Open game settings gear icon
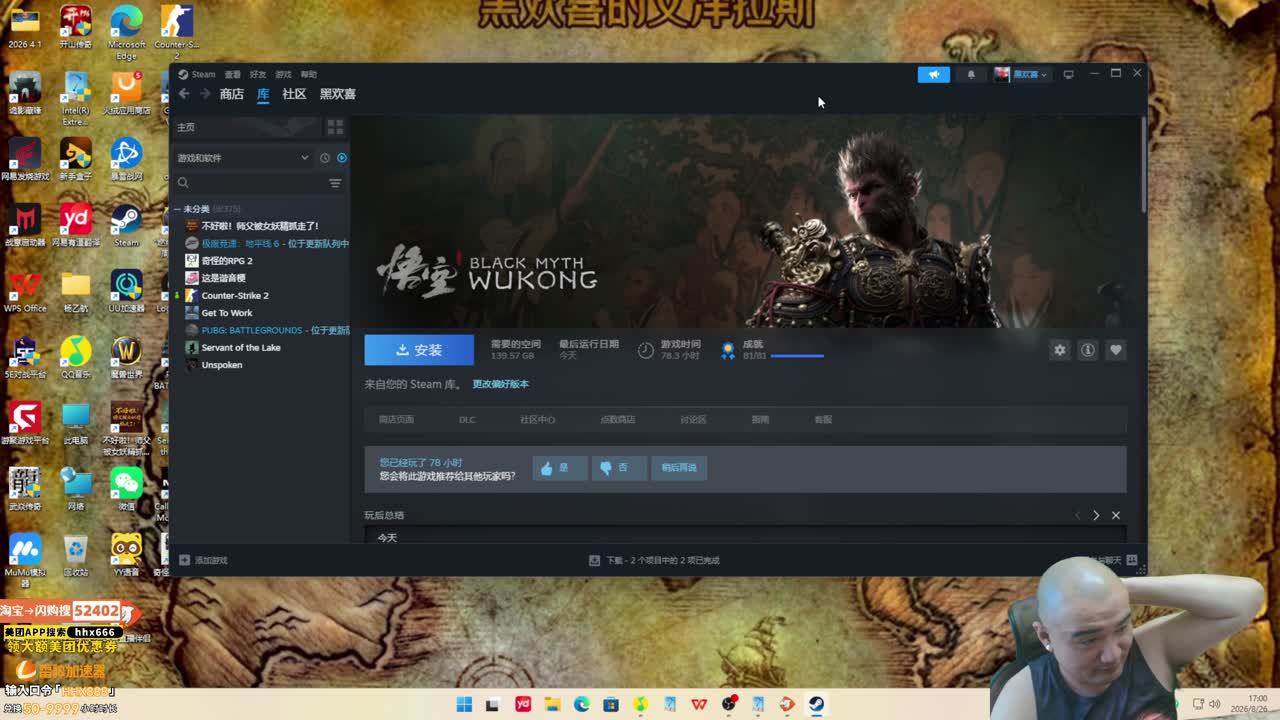1280x720 pixels. pyautogui.click(x=1060, y=350)
